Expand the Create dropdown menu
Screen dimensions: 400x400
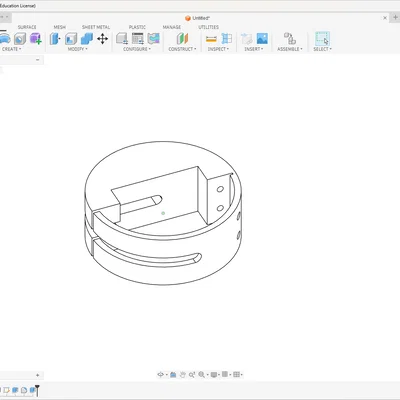[11, 49]
